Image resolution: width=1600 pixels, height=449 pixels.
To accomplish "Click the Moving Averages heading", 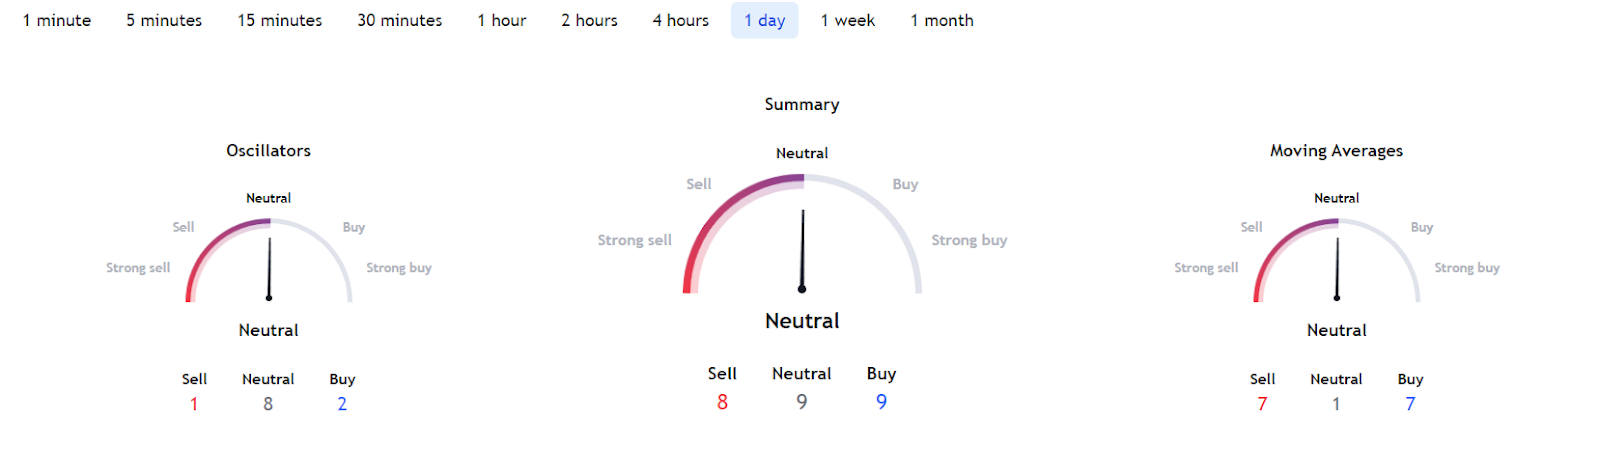I will [x=1336, y=151].
